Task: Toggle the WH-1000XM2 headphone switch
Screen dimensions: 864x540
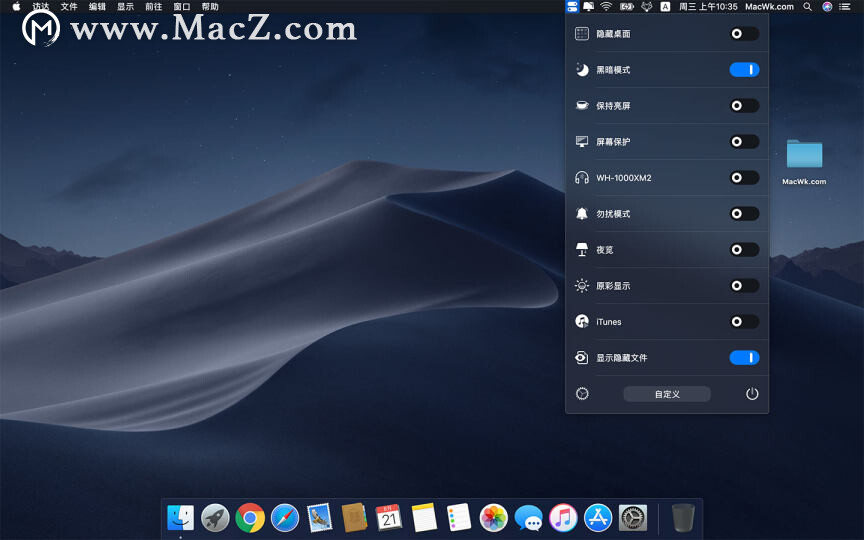Action: [744, 177]
